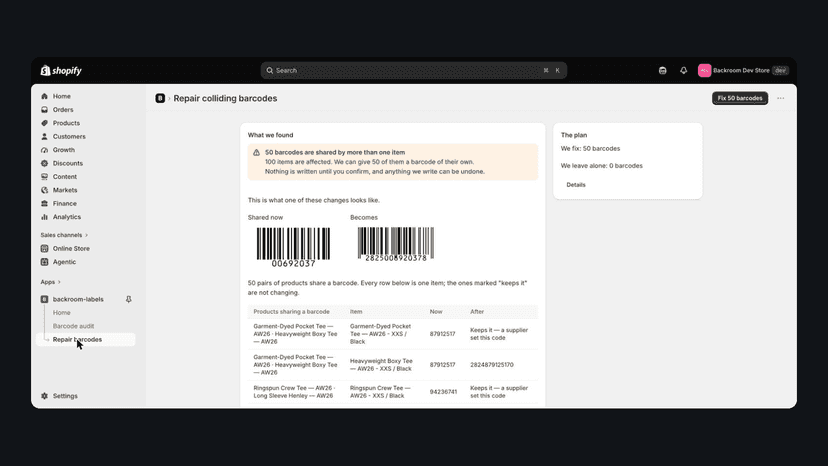Open the Barcode audit page

73,326
